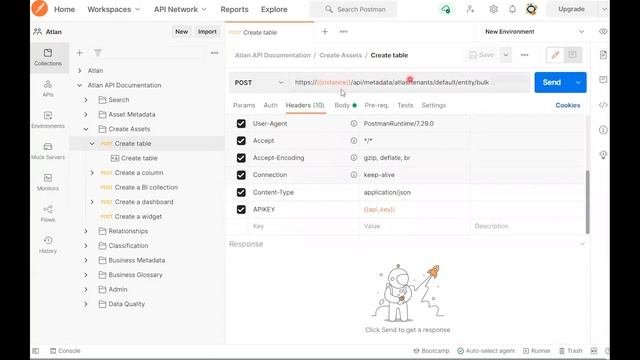Open the Cookies link
The height and width of the screenshot is (360, 640).
[x=567, y=105]
